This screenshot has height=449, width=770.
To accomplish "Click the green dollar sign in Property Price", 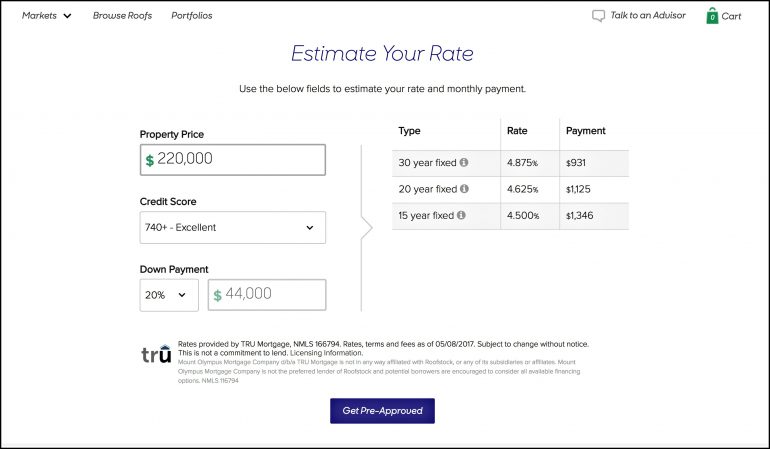I will (150, 160).
